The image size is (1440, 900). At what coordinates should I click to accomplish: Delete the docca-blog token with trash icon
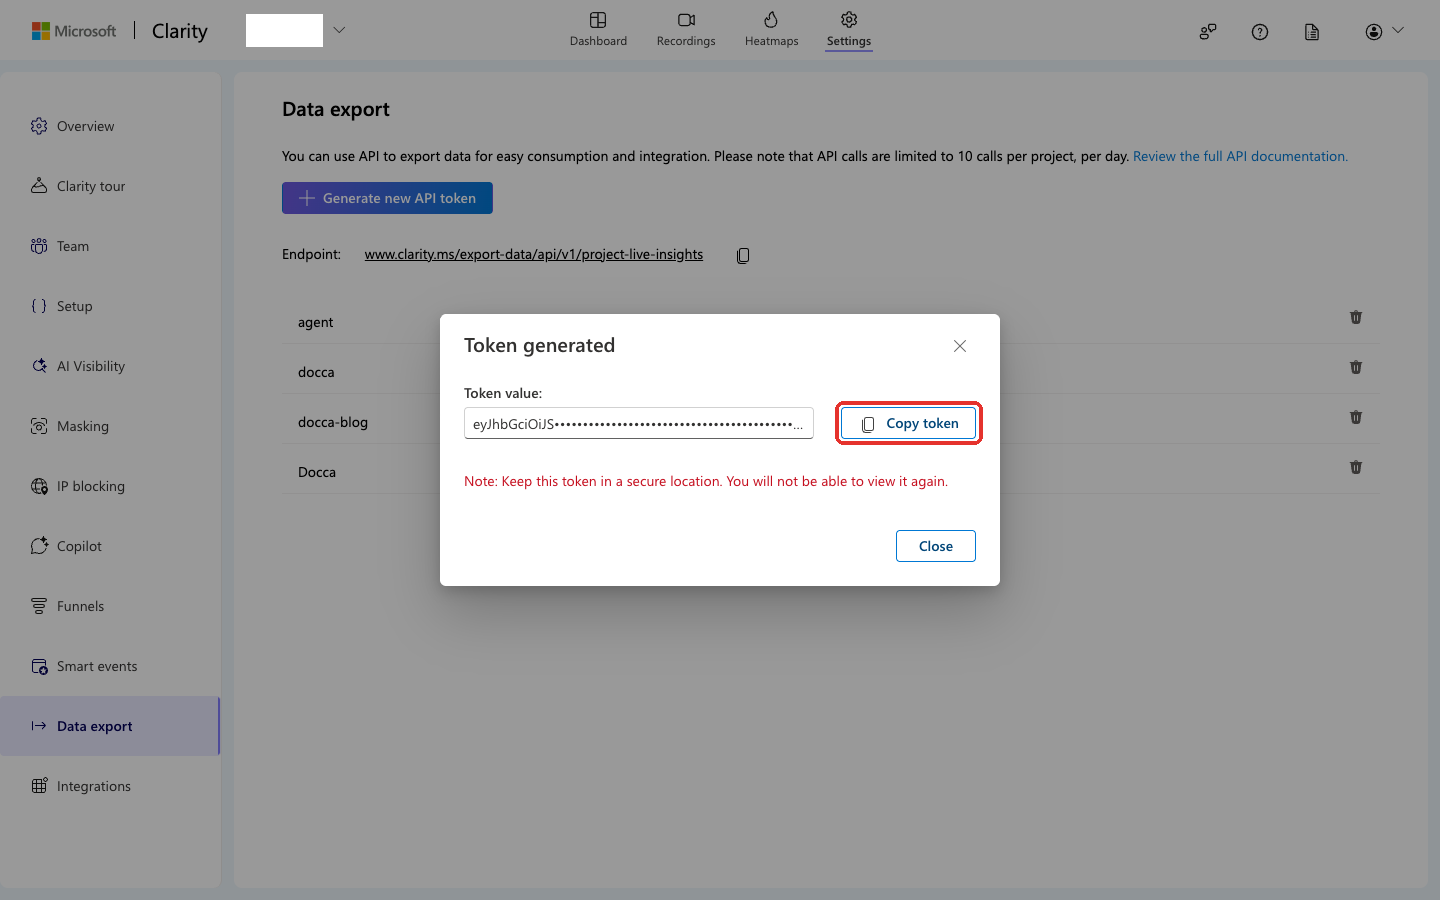(1356, 417)
